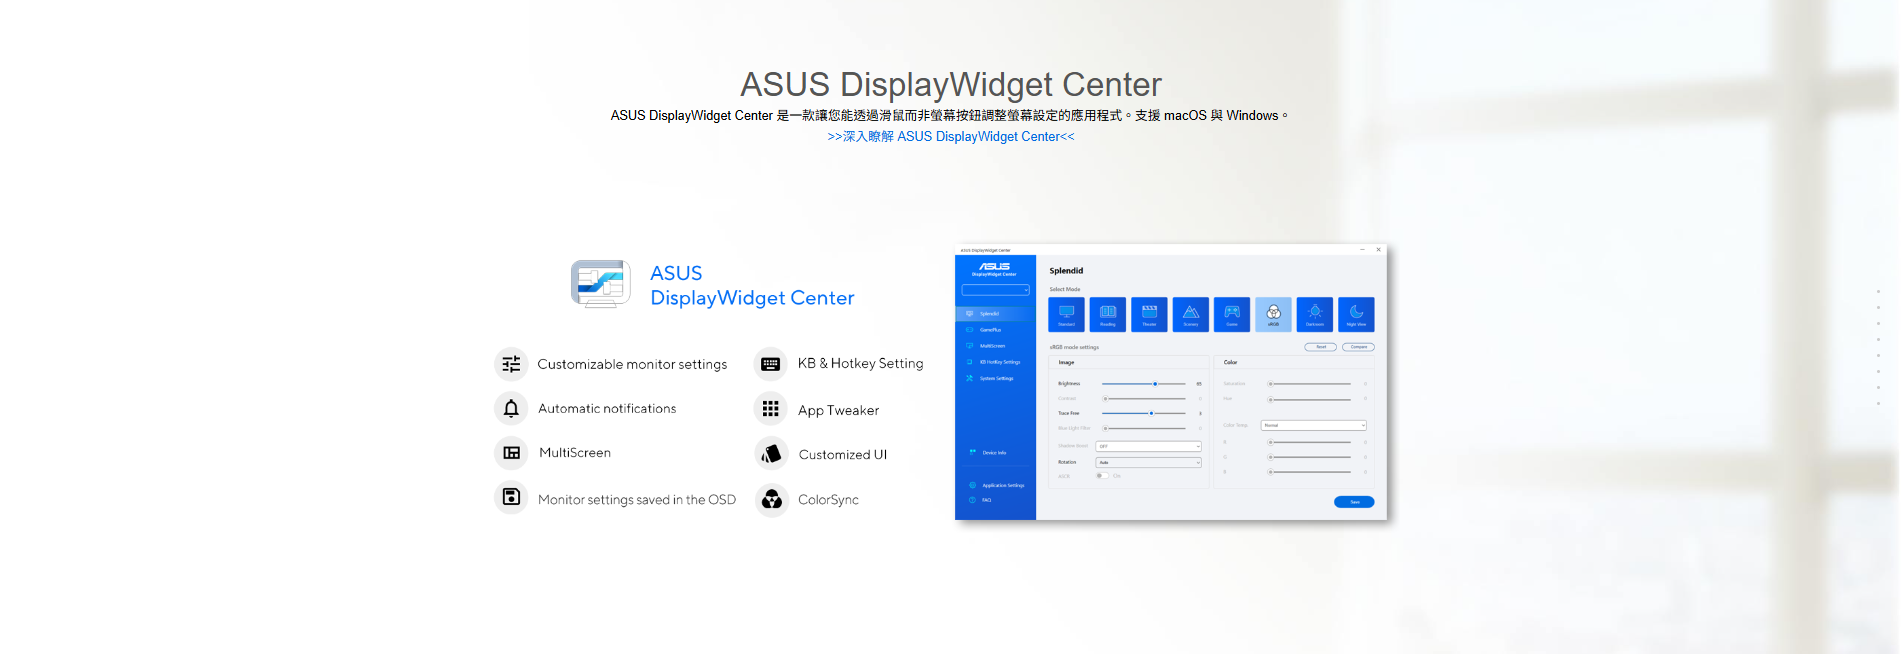Click the B color channel slider

click(1310, 472)
